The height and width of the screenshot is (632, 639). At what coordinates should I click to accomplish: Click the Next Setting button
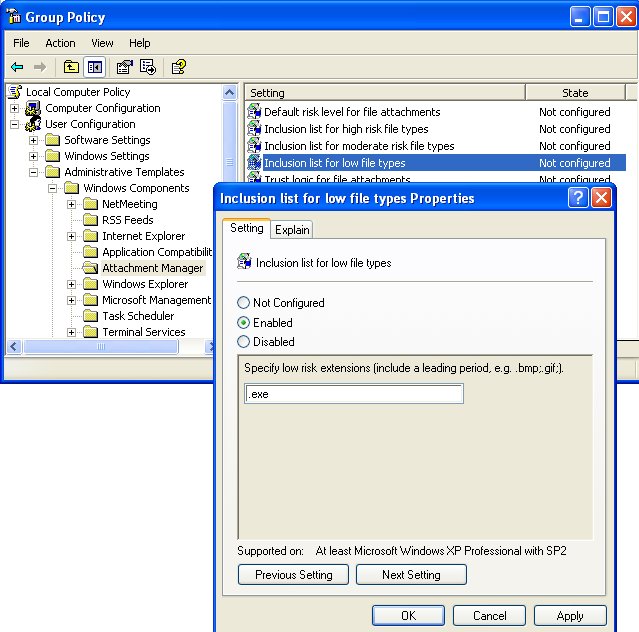(411, 575)
